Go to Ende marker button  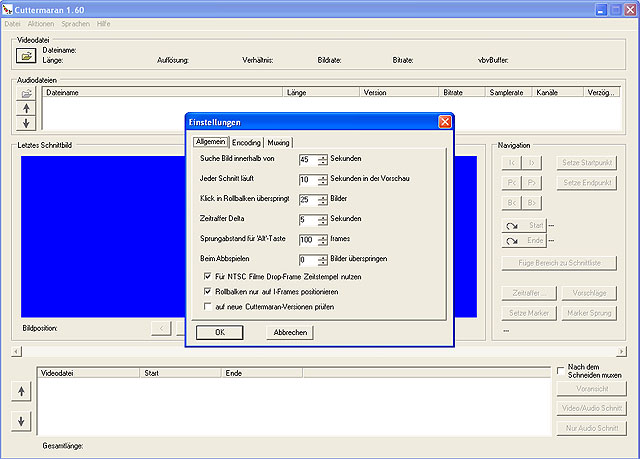(524, 241)
